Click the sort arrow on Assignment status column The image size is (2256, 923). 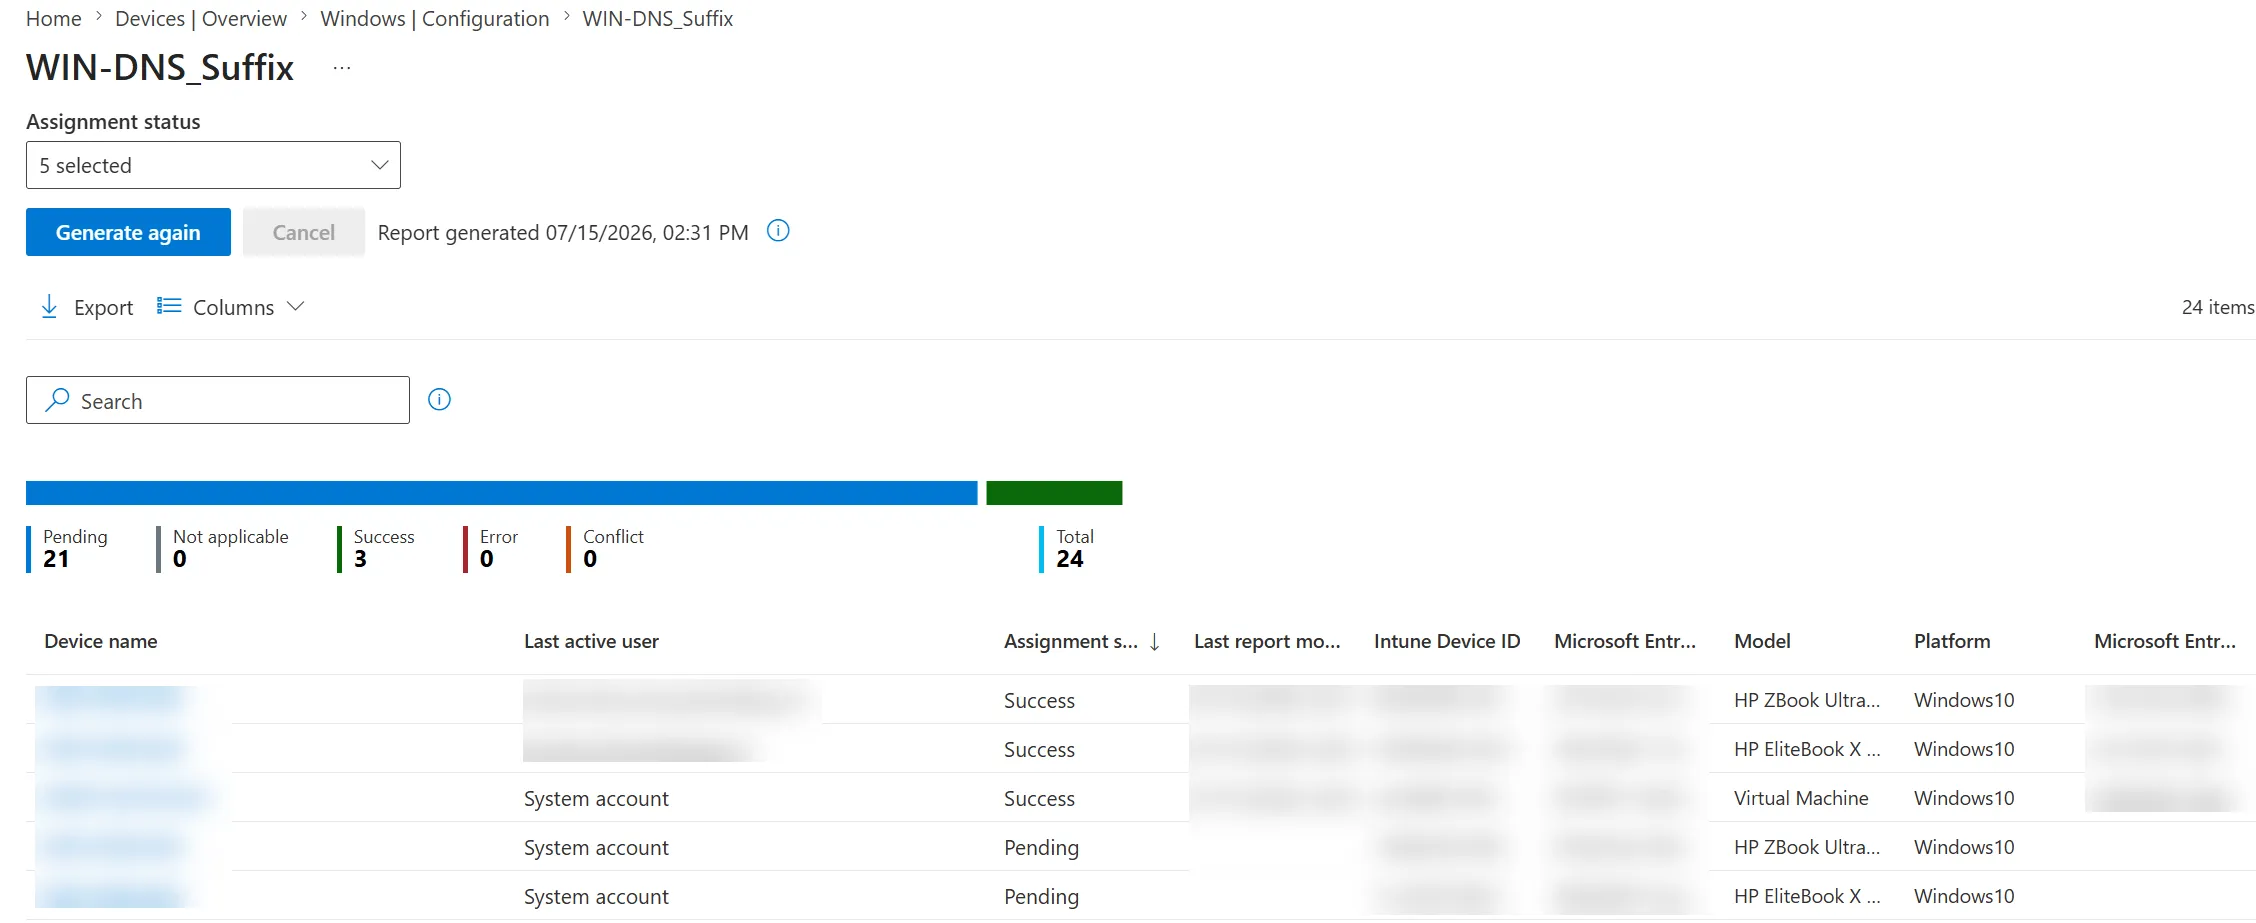tap(1155, 642)
